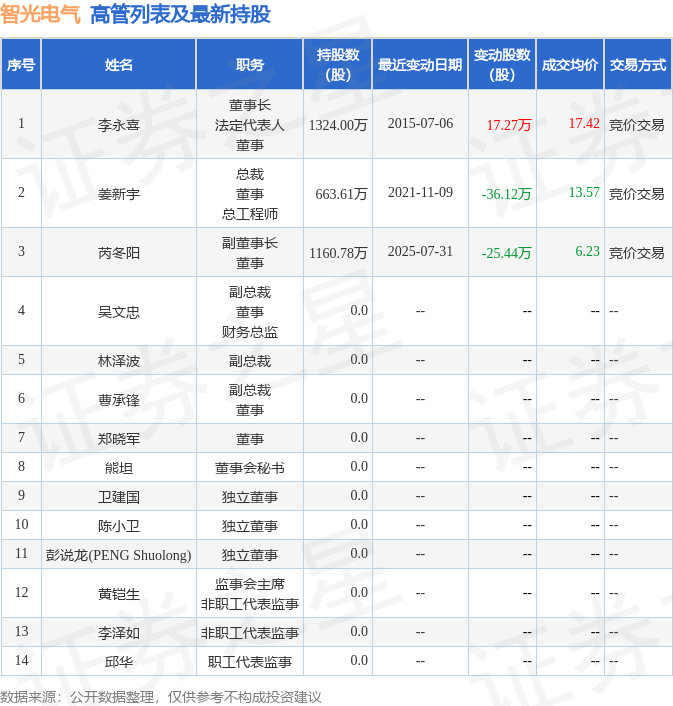
Task: Click the 董事会秘书 position cell
Action: tap(250, 468)
